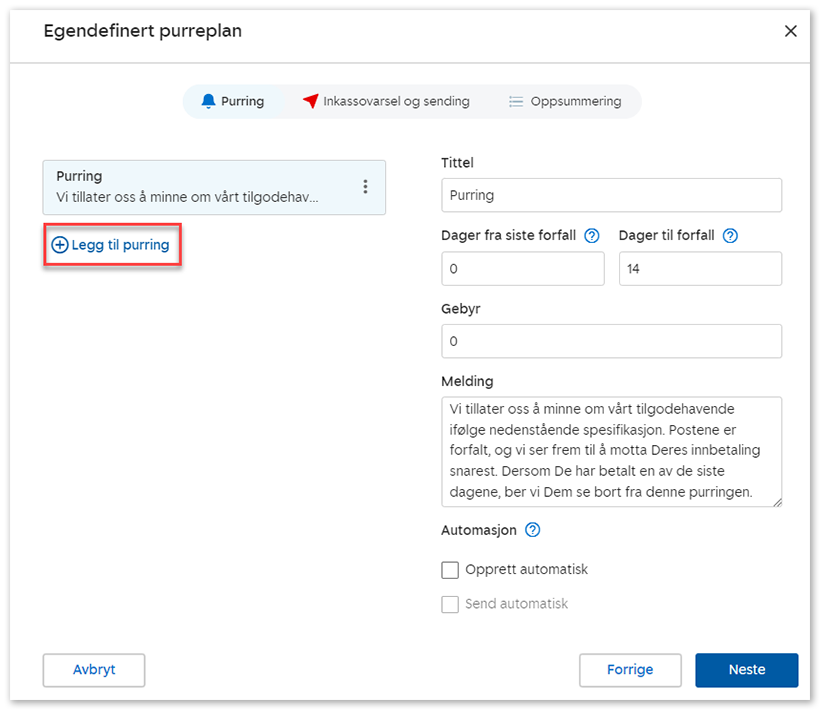This screenshot has height=710, width=820.
Task: Click the plus icon to add reminder
Action: click(60, 245)
